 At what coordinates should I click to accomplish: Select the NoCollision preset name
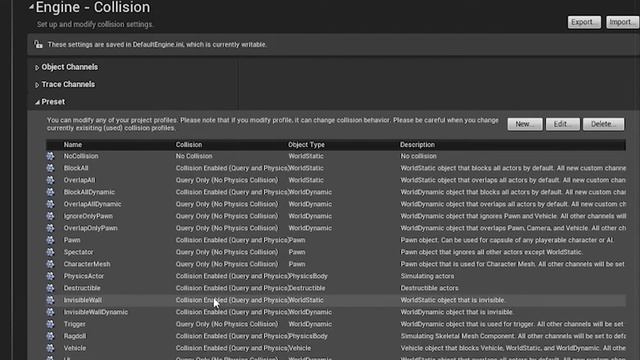[81, 156]
